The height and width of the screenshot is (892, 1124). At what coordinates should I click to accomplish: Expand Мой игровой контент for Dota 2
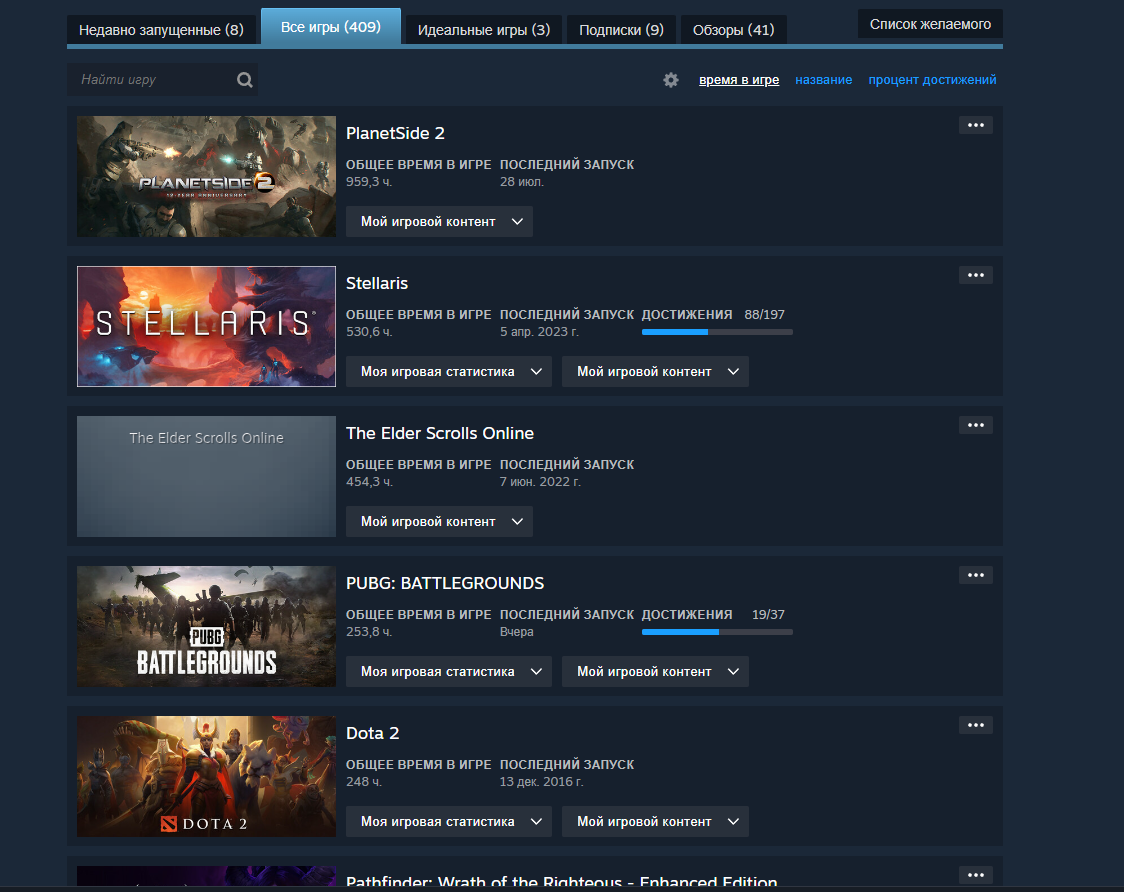[x=655, y=821]
